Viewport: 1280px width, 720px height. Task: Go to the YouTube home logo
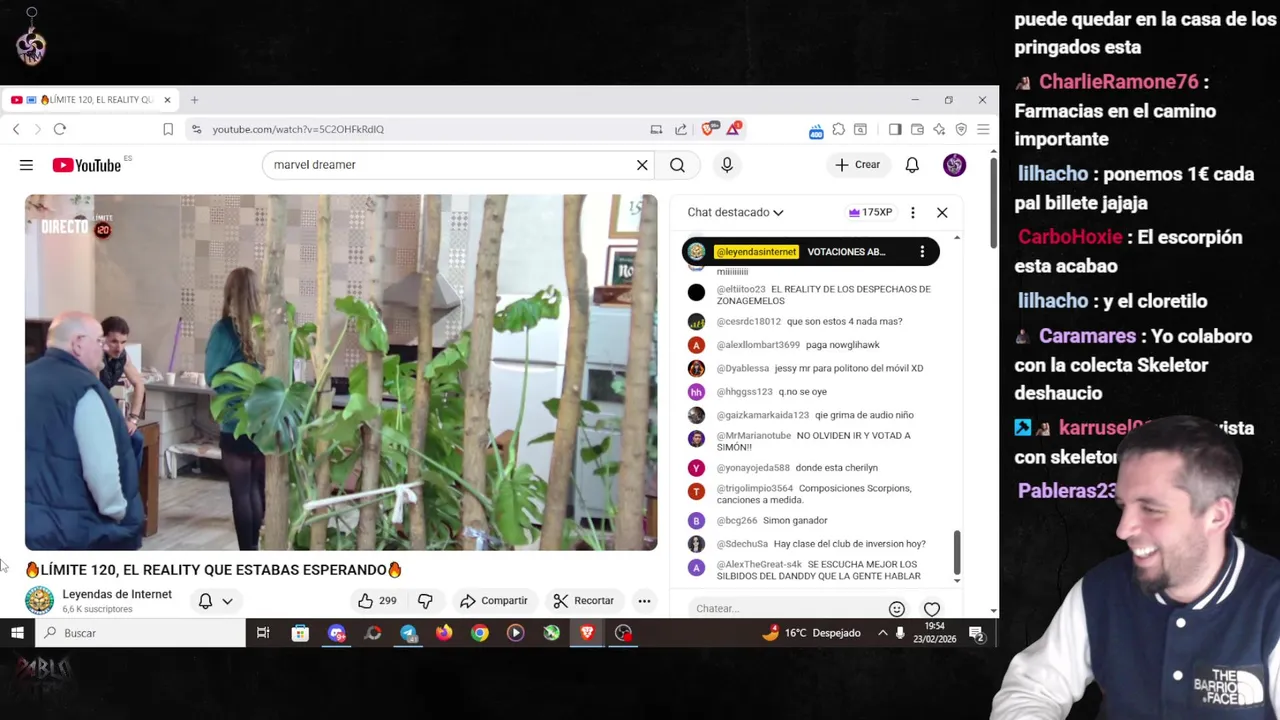click(x=87, y=165)
